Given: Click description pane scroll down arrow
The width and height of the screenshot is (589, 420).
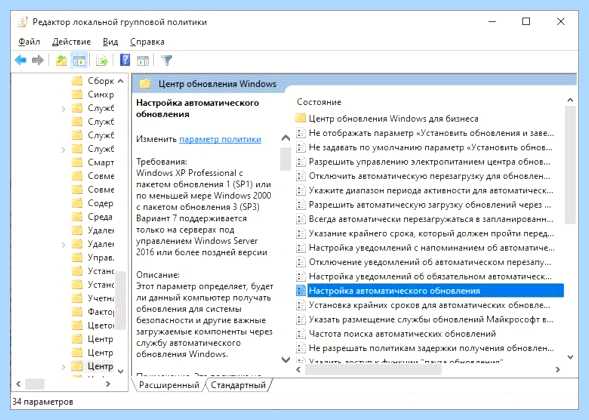Looking at the screenshot, I should tap(285, 360).
